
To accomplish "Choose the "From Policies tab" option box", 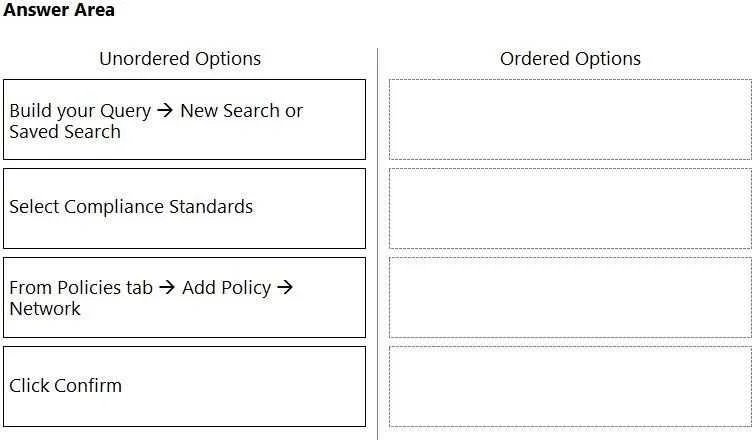I will point(184,297).
